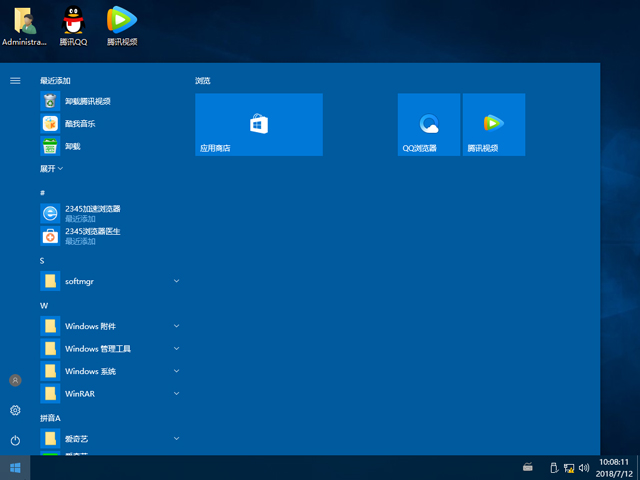Launch 2345加速浏览器 from the app list

92,213
